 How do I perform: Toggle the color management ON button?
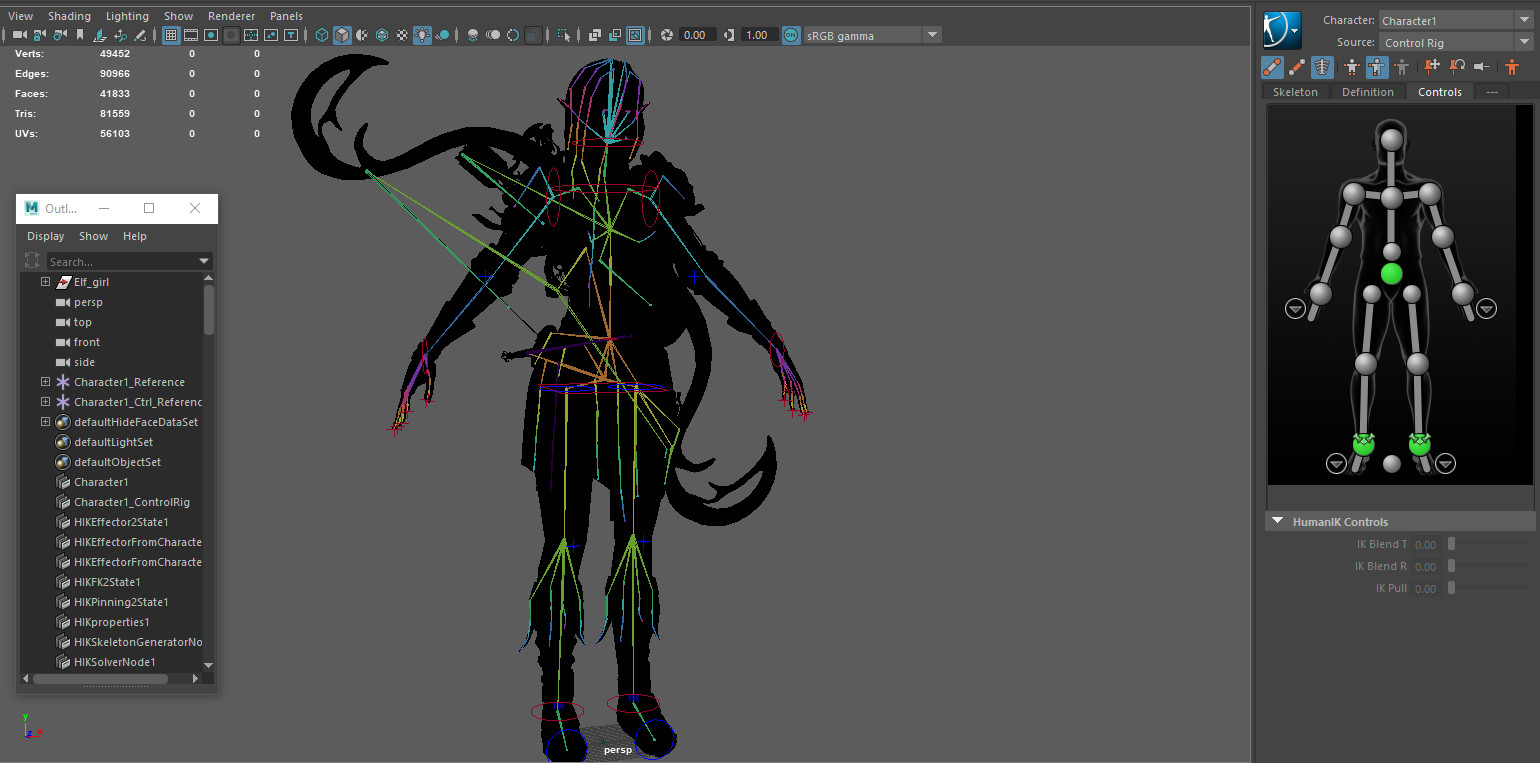click(791, 35)
